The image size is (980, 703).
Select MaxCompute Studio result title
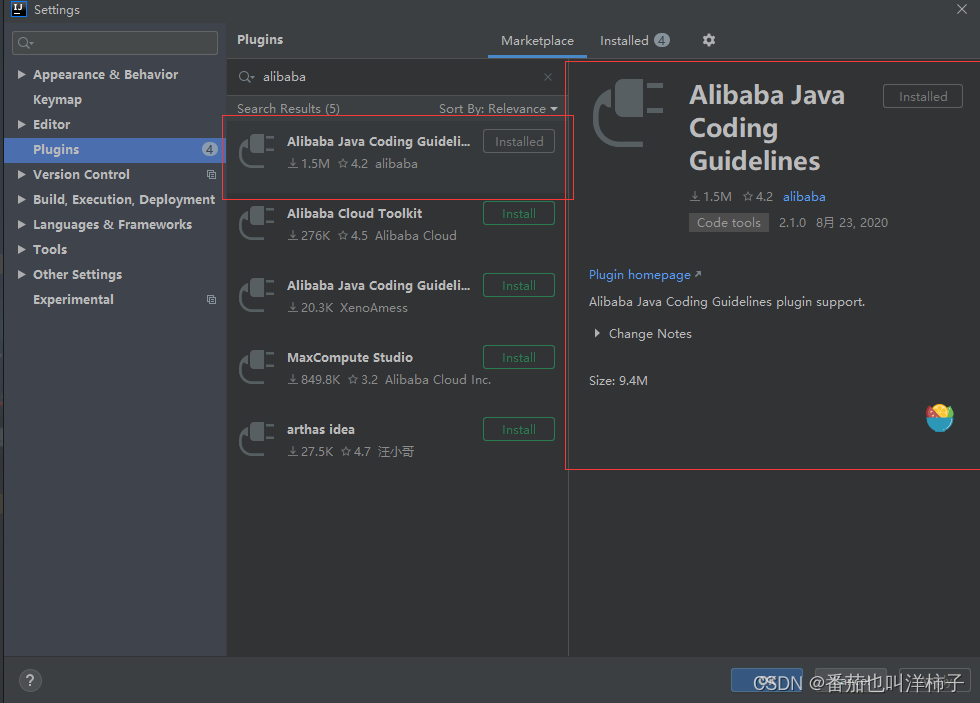(350, 357)
